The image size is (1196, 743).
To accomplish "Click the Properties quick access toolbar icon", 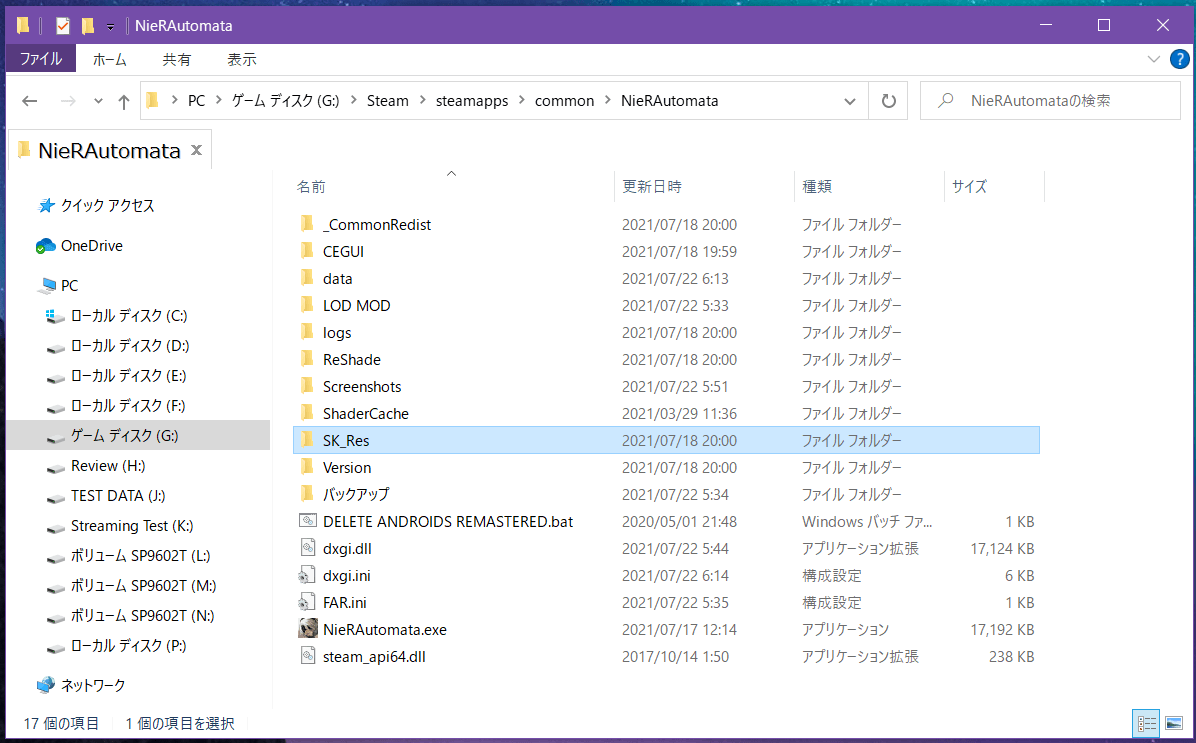I will (x=63, y=26).
